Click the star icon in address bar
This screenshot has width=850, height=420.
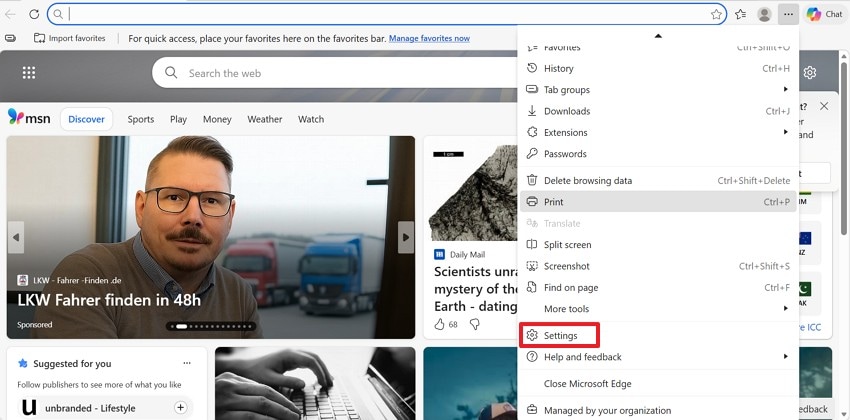point(716,15)
